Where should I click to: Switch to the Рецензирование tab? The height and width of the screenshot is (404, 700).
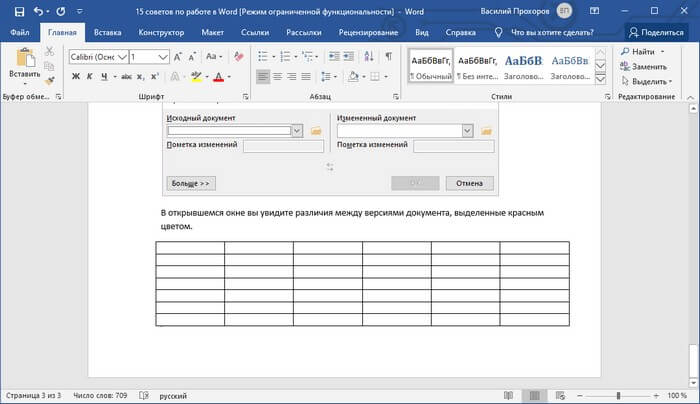[x=368, y=33]
